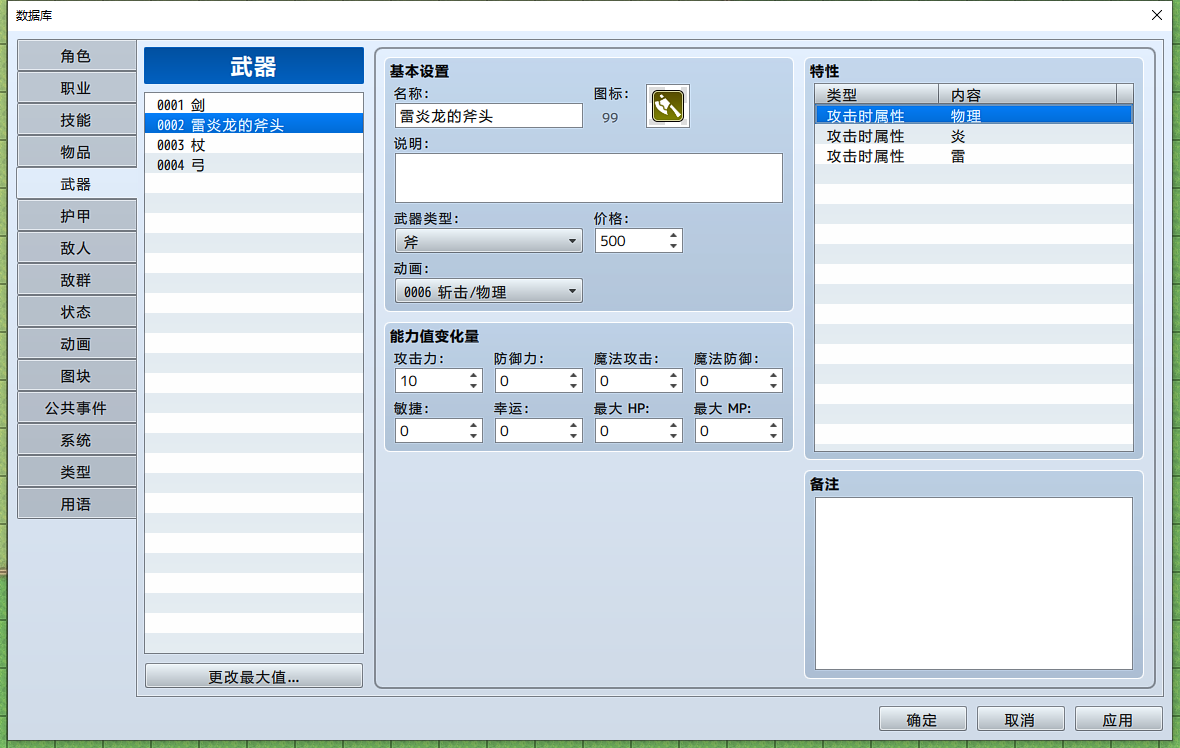1180x748 pixels.
Task: Select weapon 0001 剑 in list
Action: click(x=254, y=104)
